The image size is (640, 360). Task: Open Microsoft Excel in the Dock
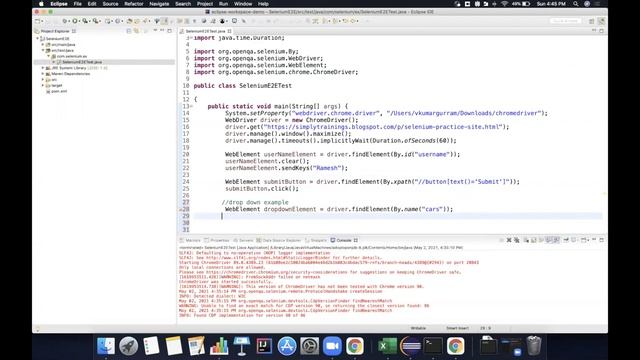(x=387, y=346)
